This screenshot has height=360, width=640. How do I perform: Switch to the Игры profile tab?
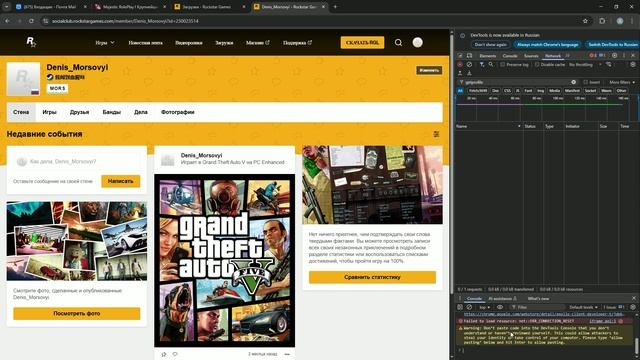coord(49,112)
